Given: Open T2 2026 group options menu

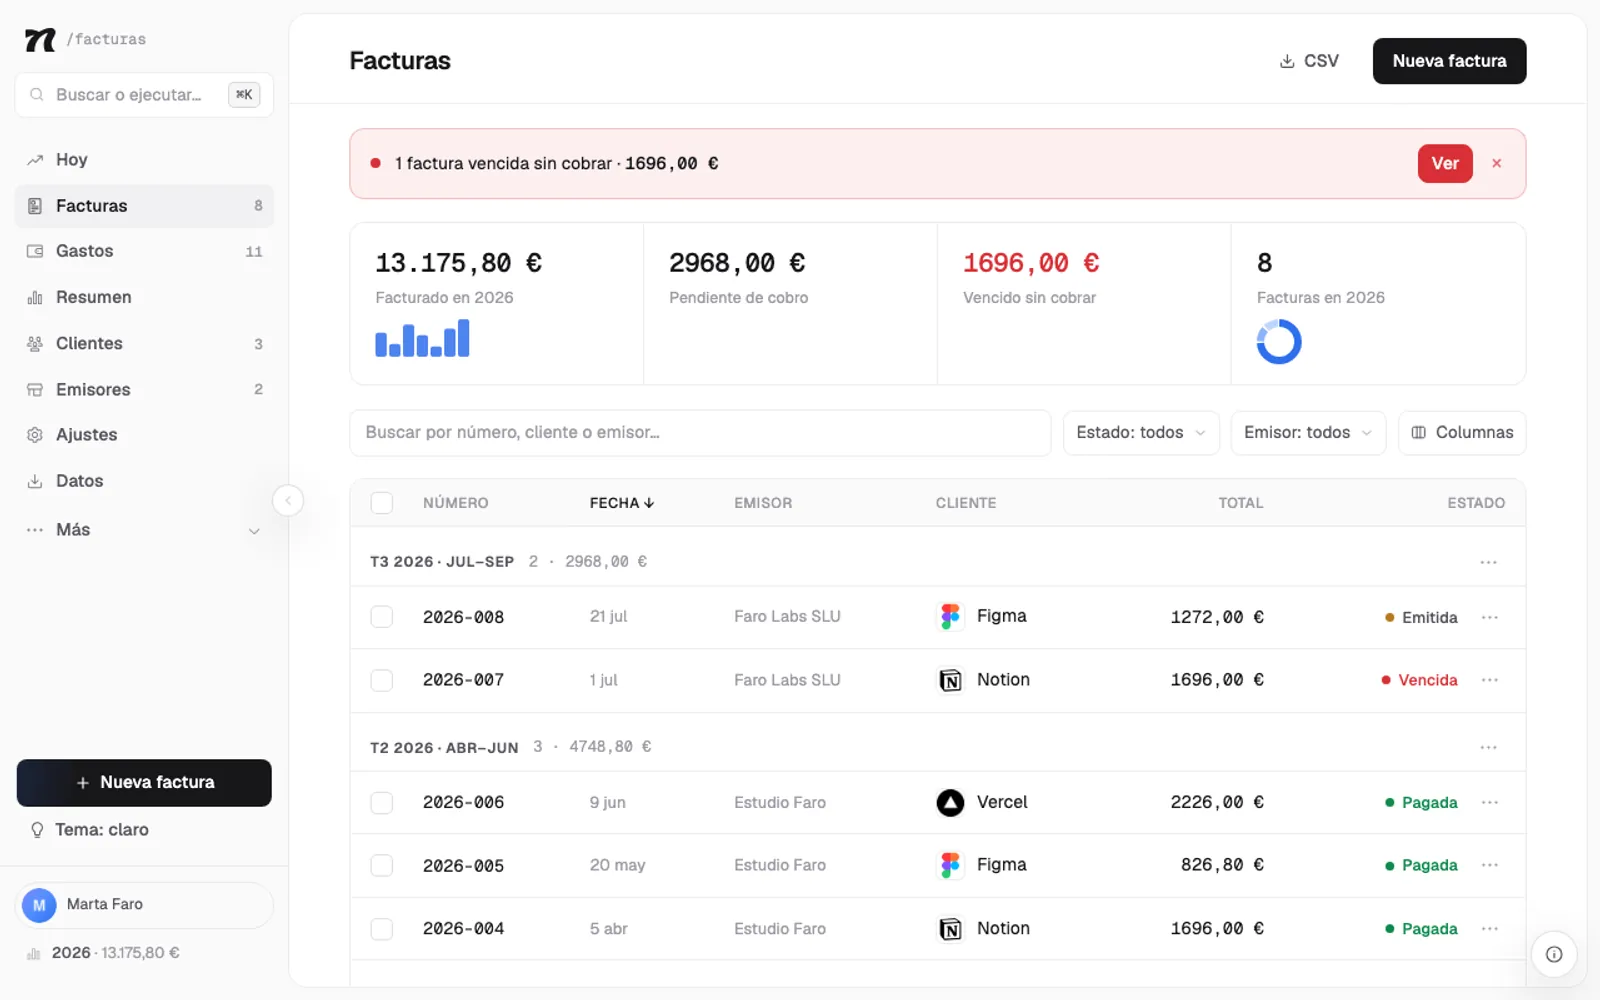Looking at the screenshot, I should (1488, 747).
